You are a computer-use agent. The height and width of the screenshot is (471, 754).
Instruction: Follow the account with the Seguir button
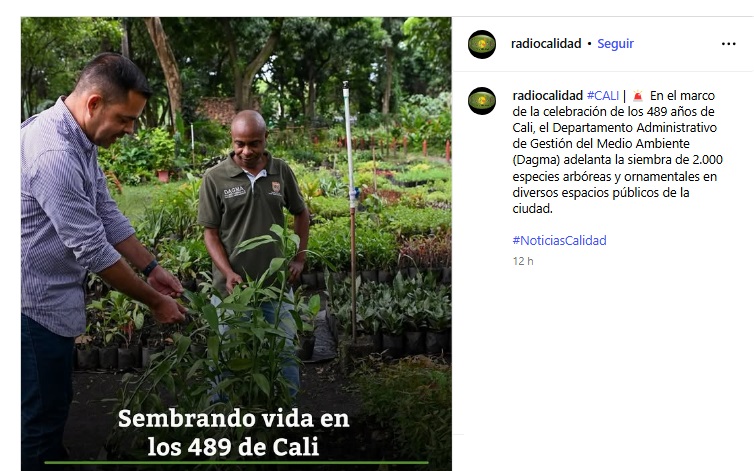(615, 44)
